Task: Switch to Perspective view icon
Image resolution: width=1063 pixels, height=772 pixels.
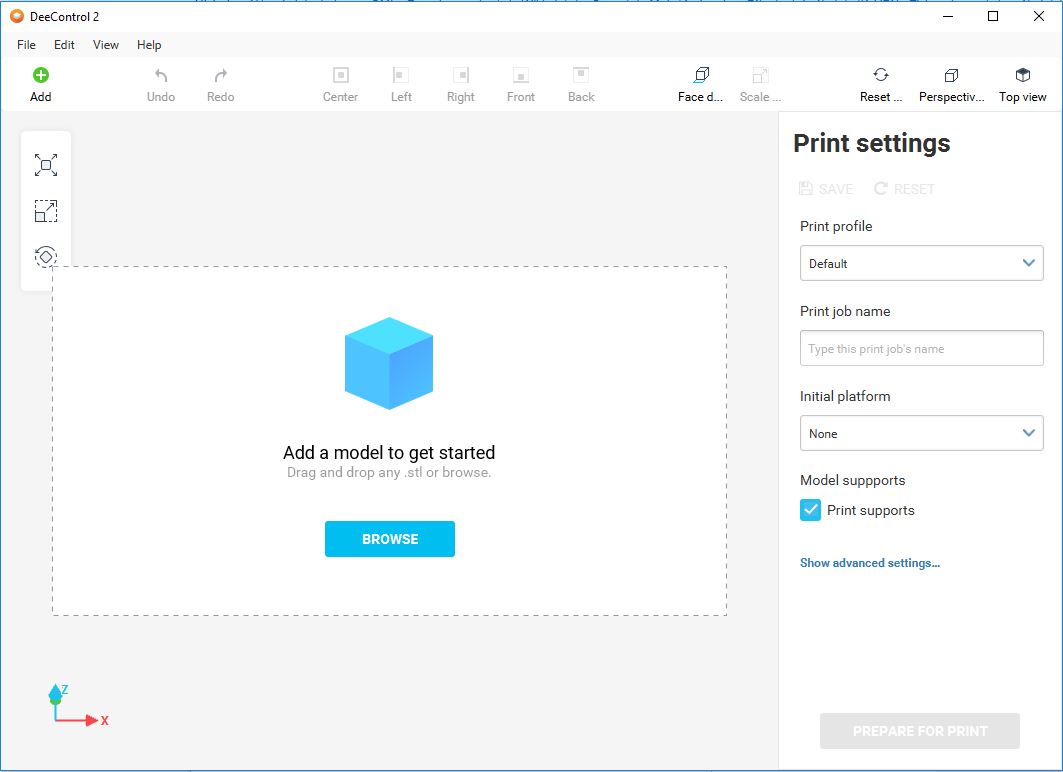Action: [x=951, y=76]
